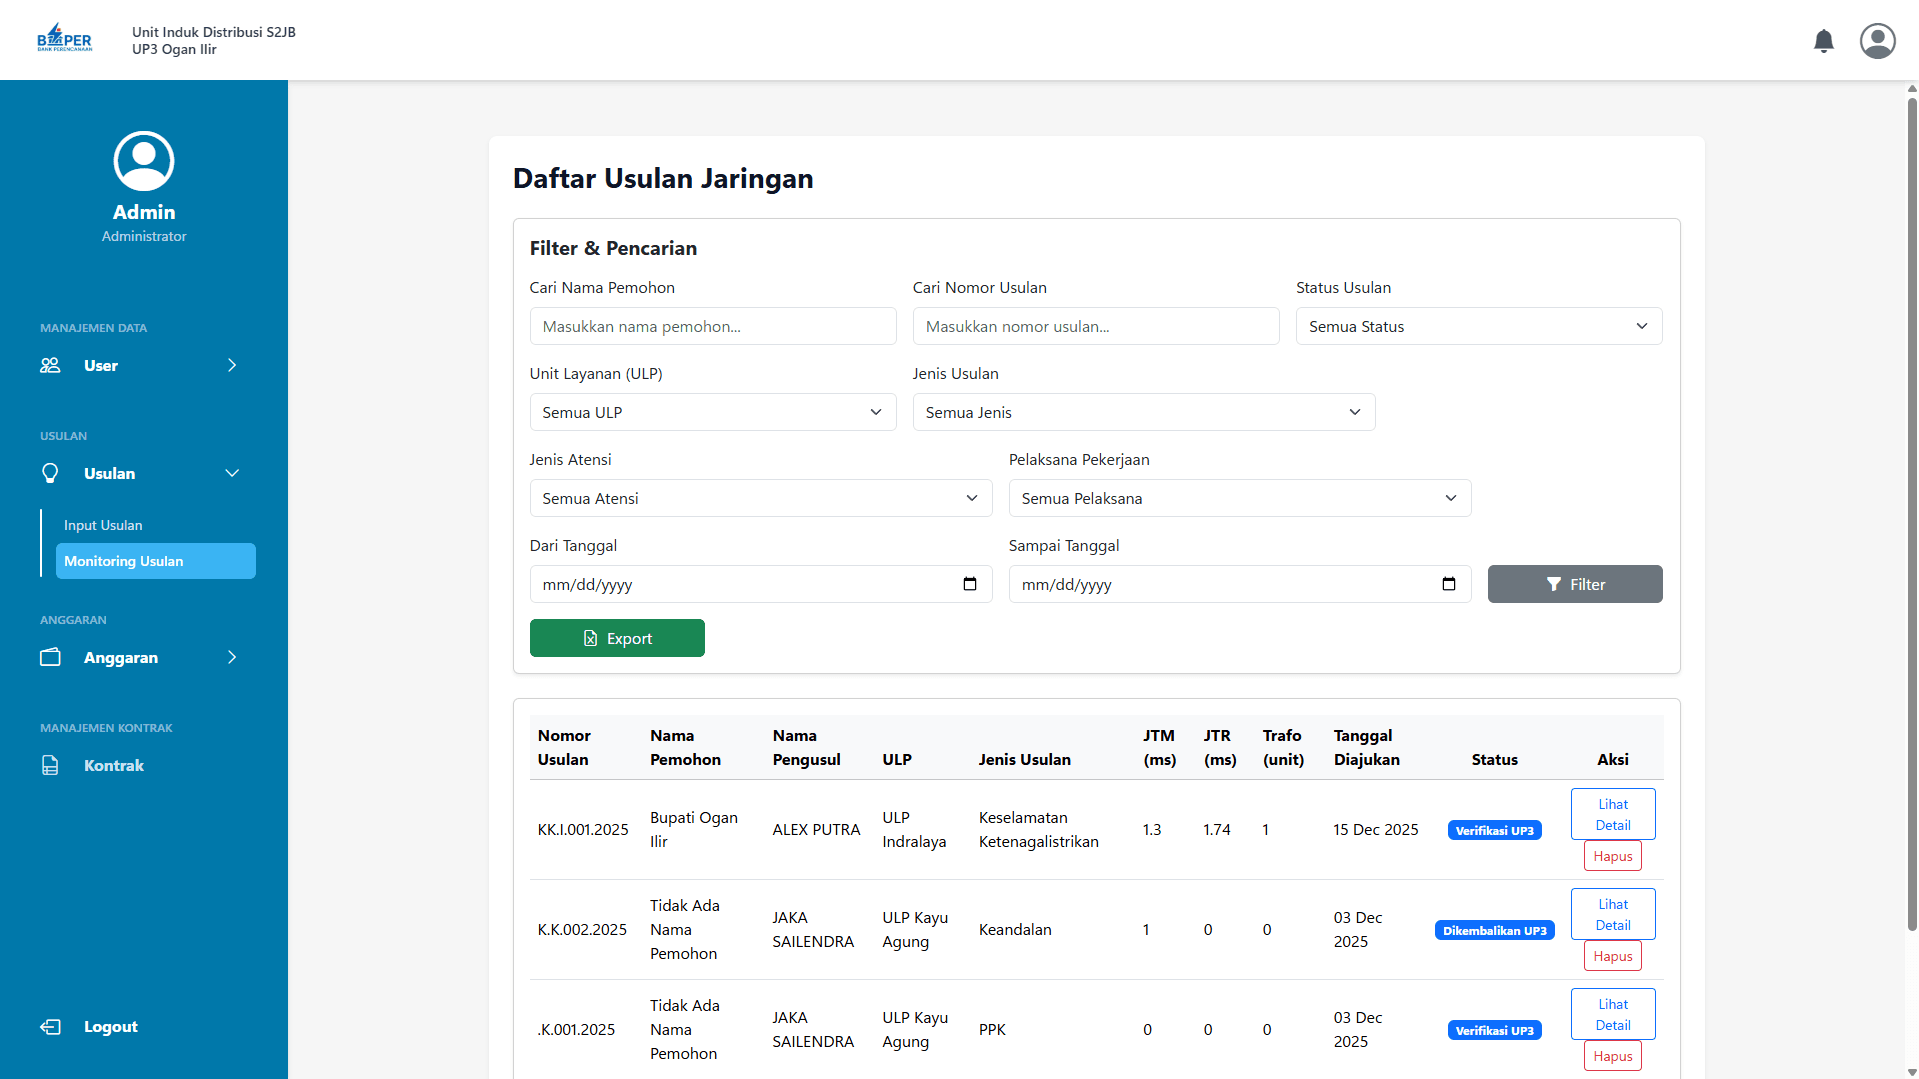
Task: Click the Verifikasi UP3 badge for KK.I.001.2025
Action: [1494, 831]
